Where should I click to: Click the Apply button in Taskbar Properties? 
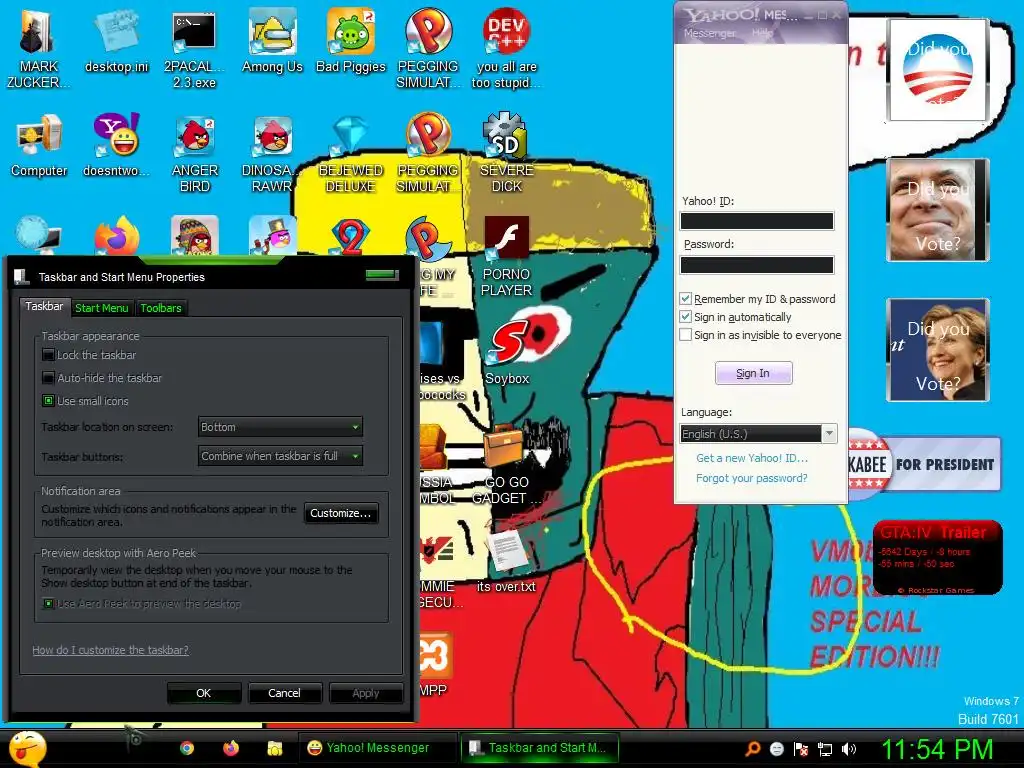(x=366, y=693)
